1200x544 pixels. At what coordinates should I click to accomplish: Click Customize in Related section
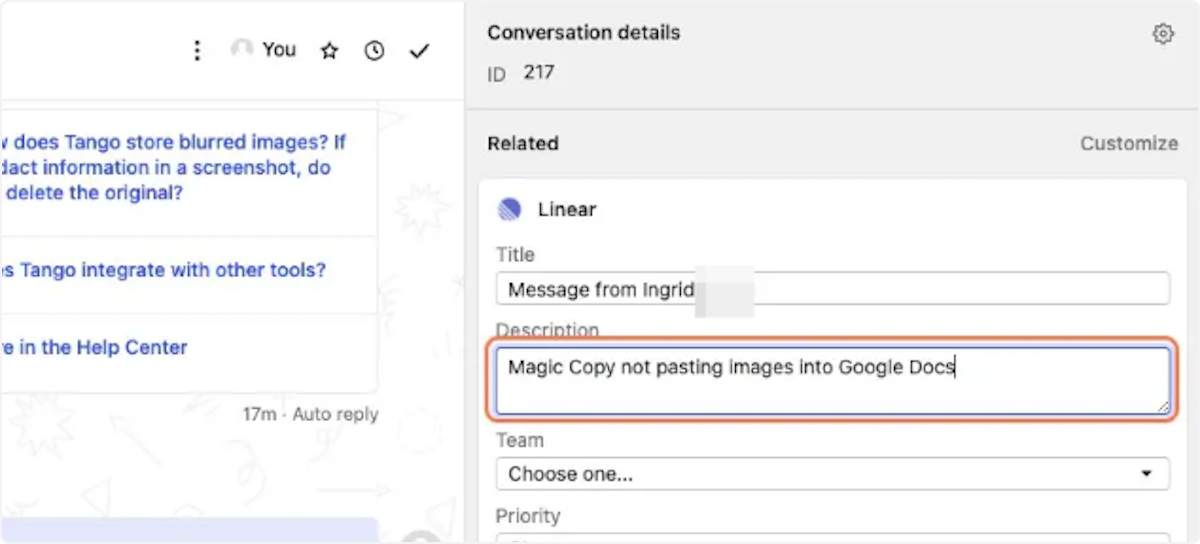[x=1129, y=143]
